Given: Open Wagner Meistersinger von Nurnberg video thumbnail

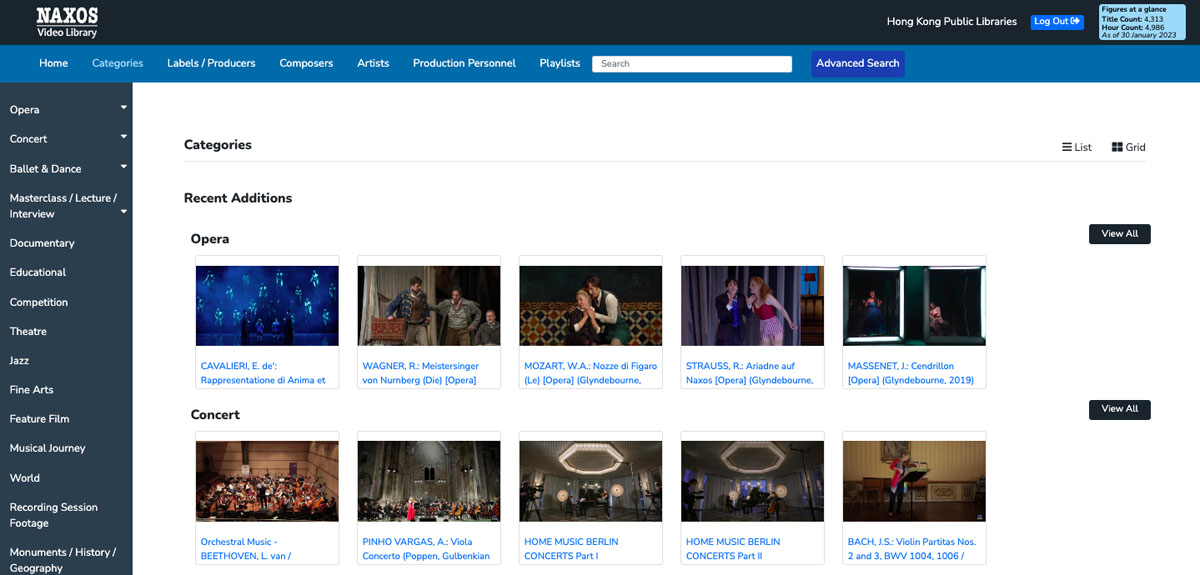Looking at the screenshot, I should (429, 306).
